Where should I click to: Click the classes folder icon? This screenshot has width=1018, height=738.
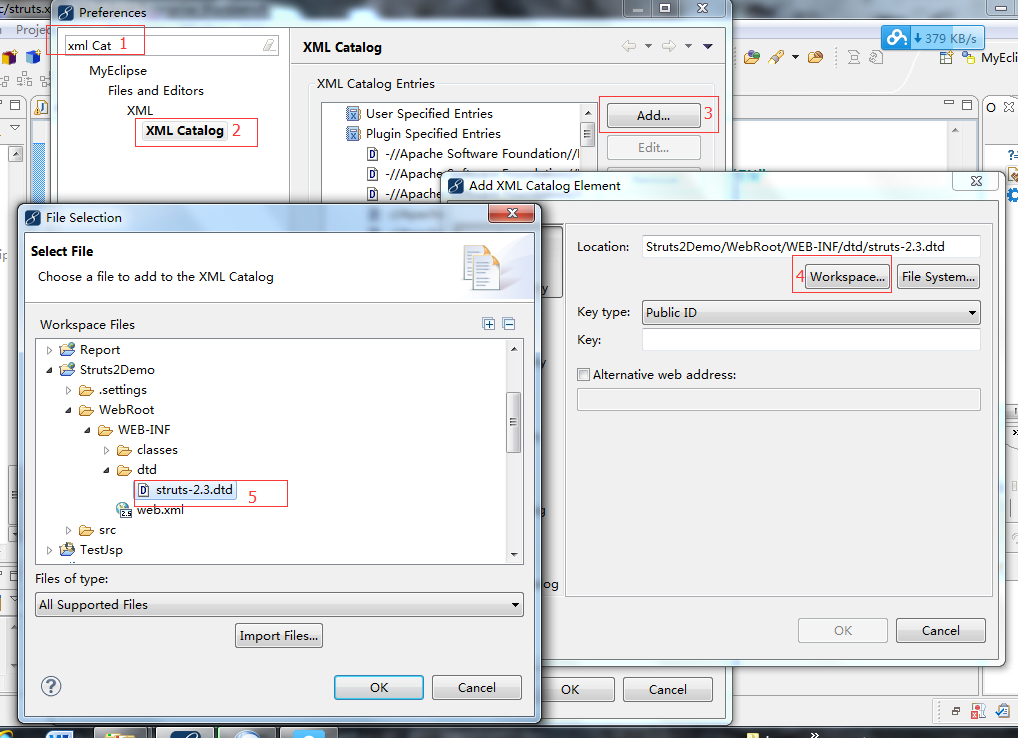124,450
